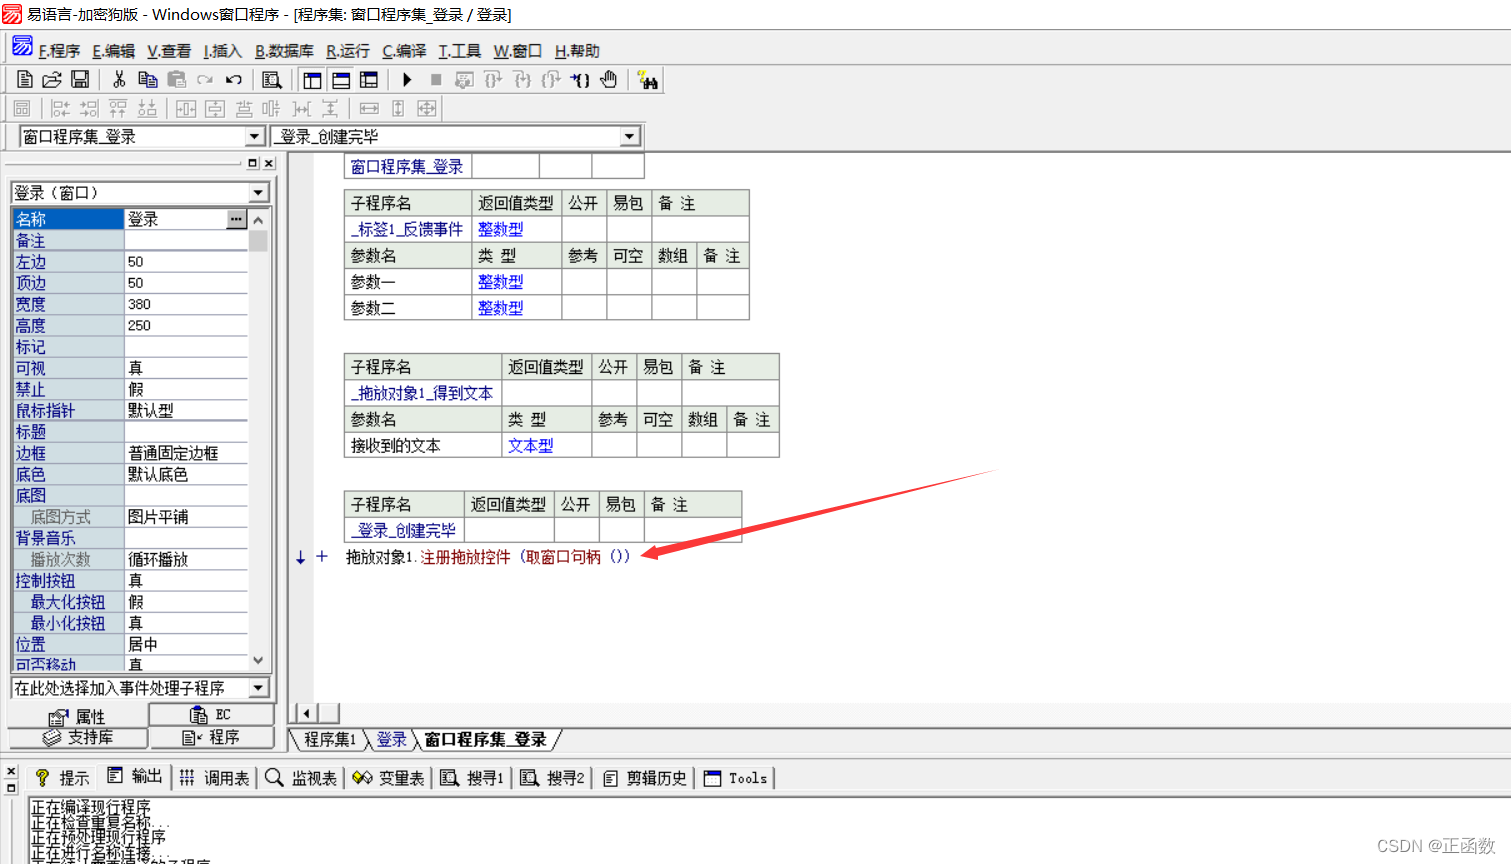Image resolution: width=1511 pixels, height=864 pixels.
Task: Open the _登录_创建完毕 subroutine dropdown
Action: tap(629, 136)
